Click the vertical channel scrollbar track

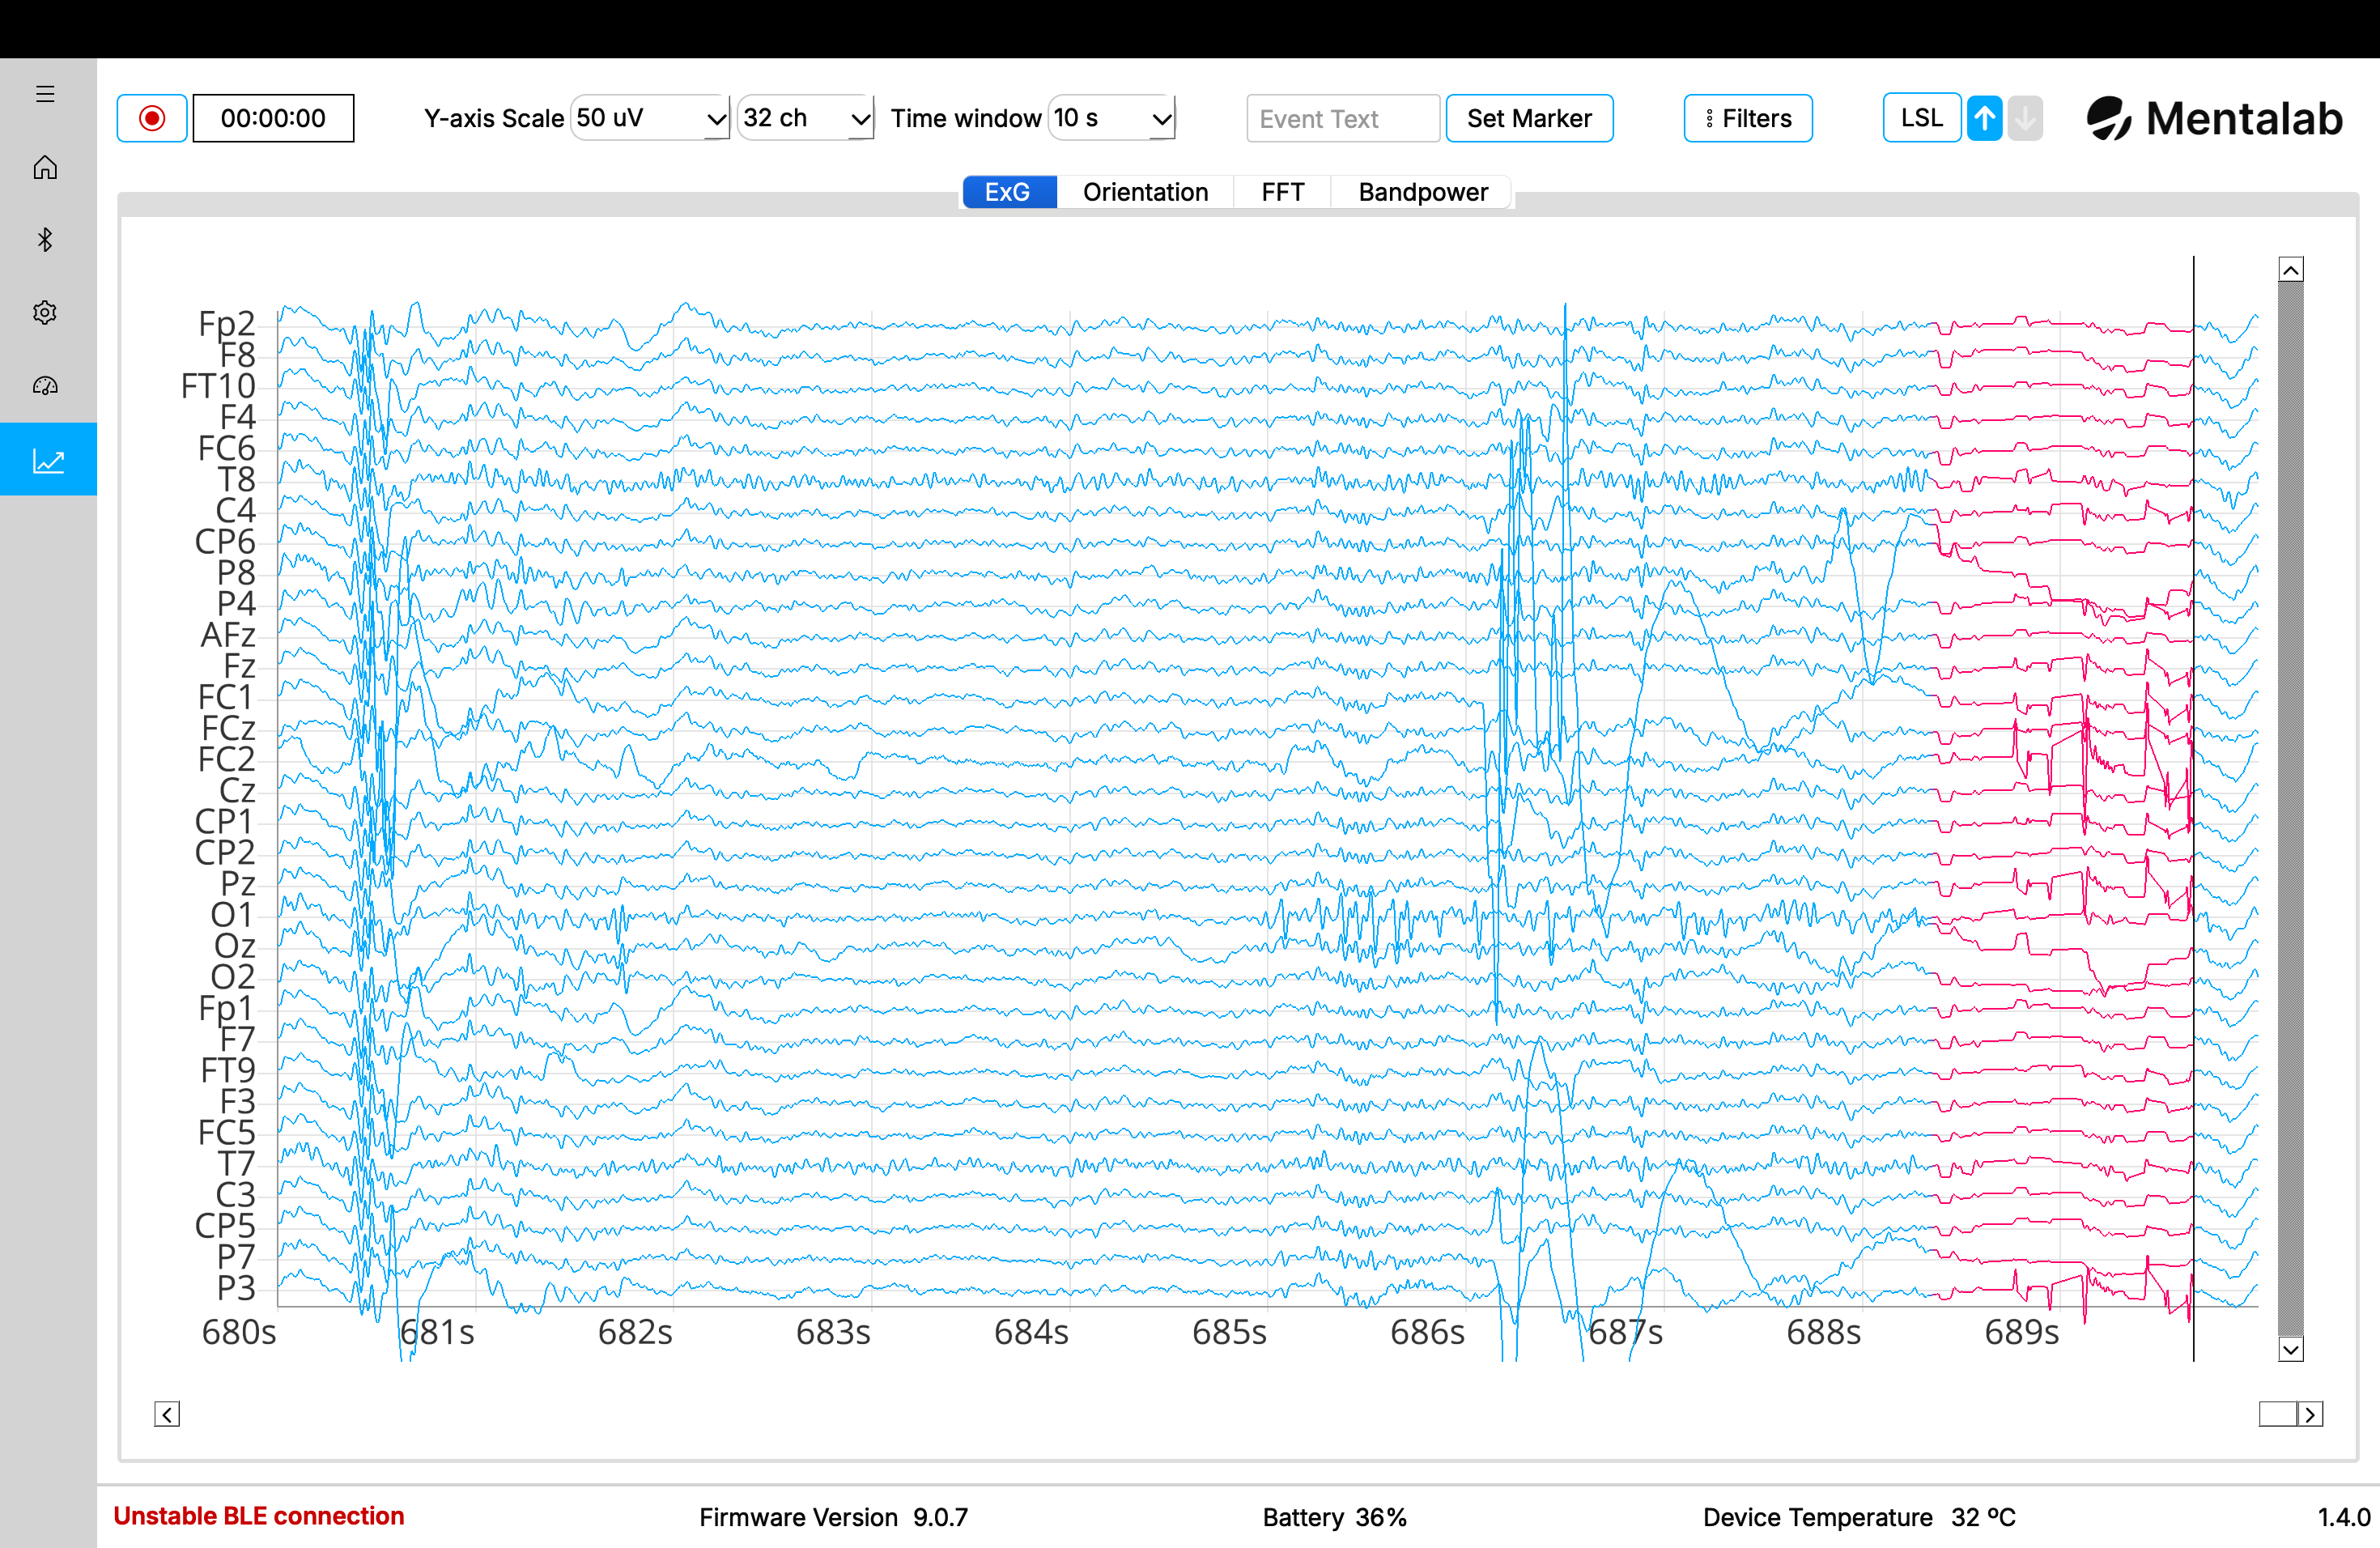coord(2290,800)
